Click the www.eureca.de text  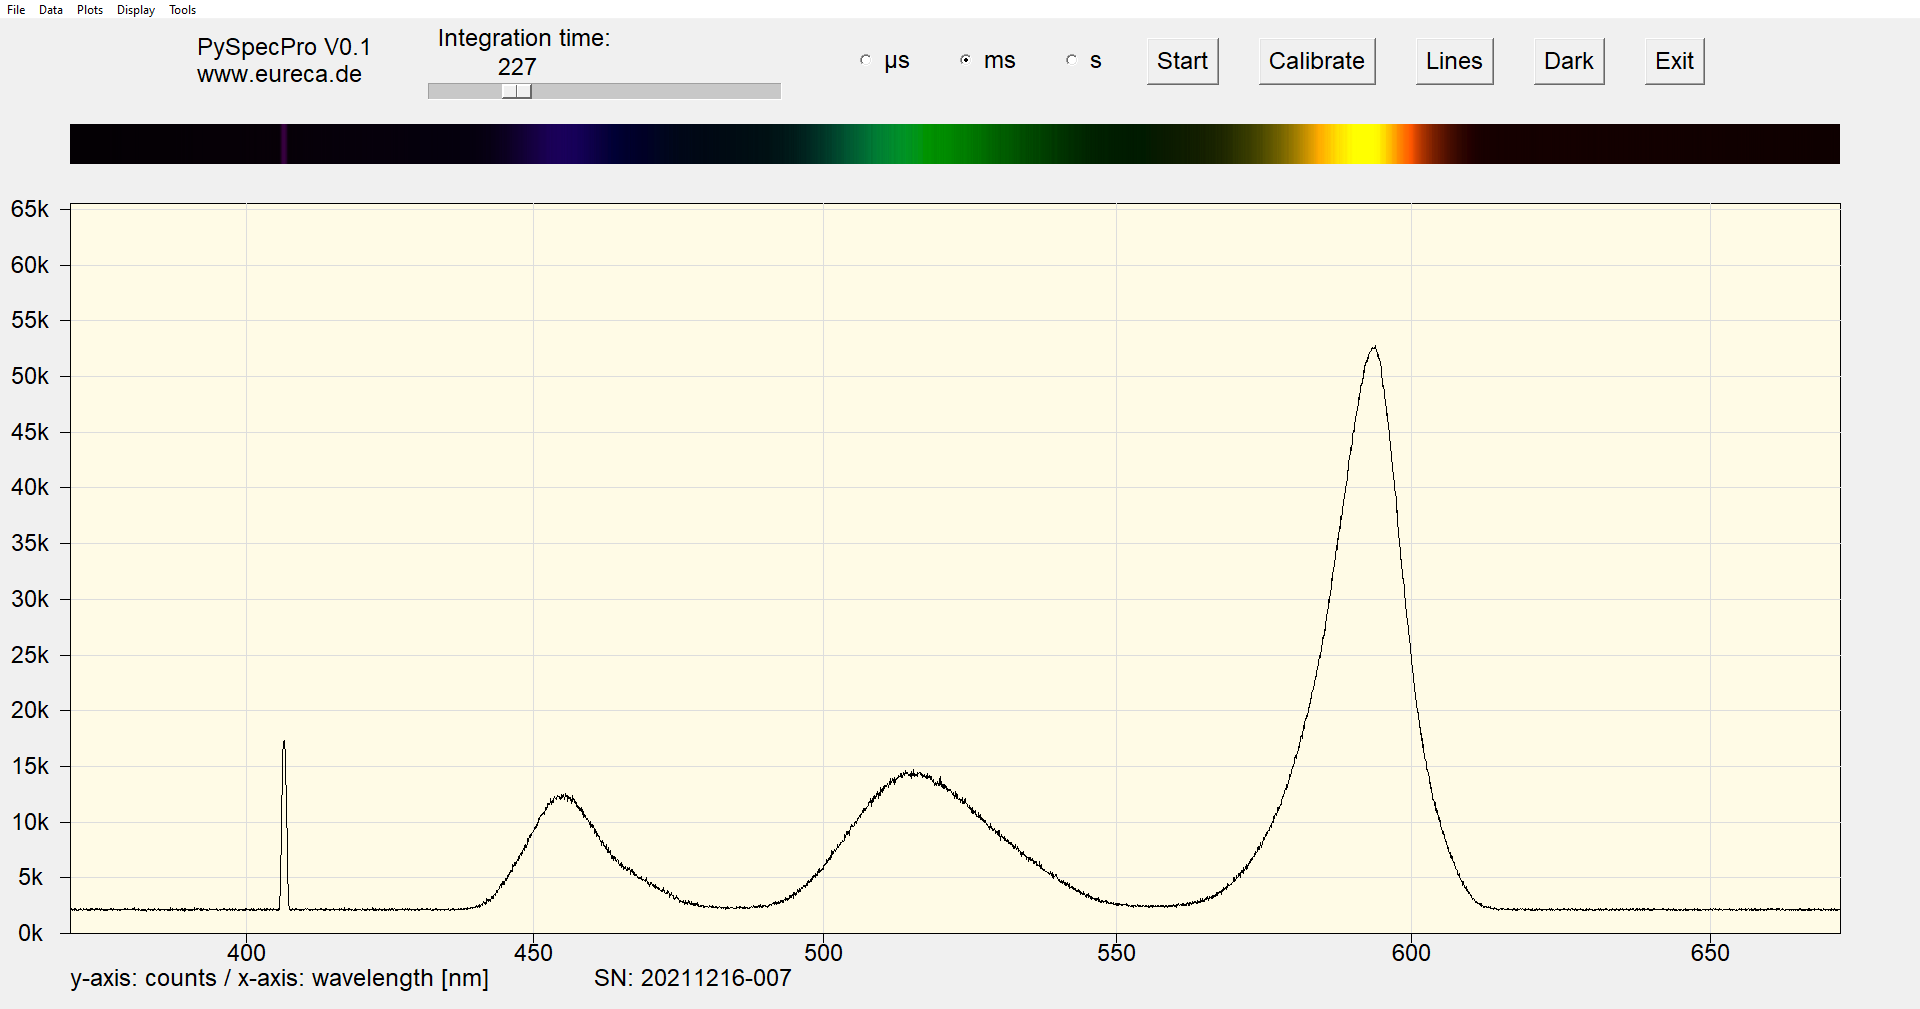(x=279, y=75)
